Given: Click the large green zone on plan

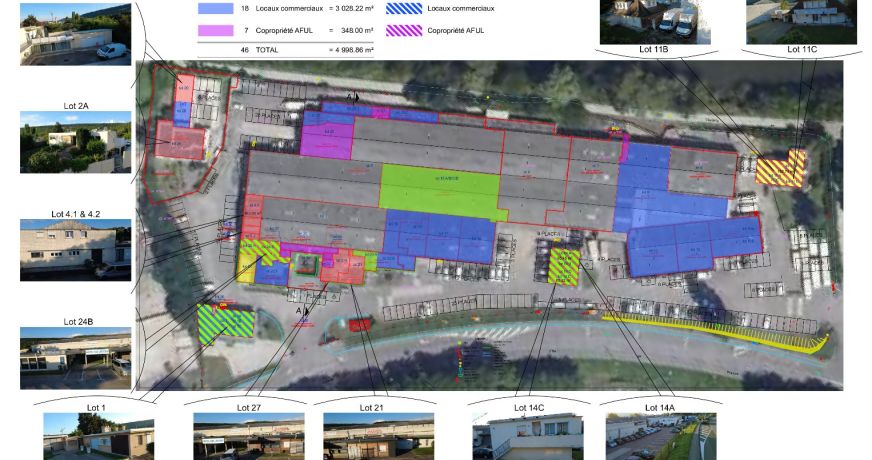Looking at the screenshot, I should pyautogui.click(x=440, y=191).
